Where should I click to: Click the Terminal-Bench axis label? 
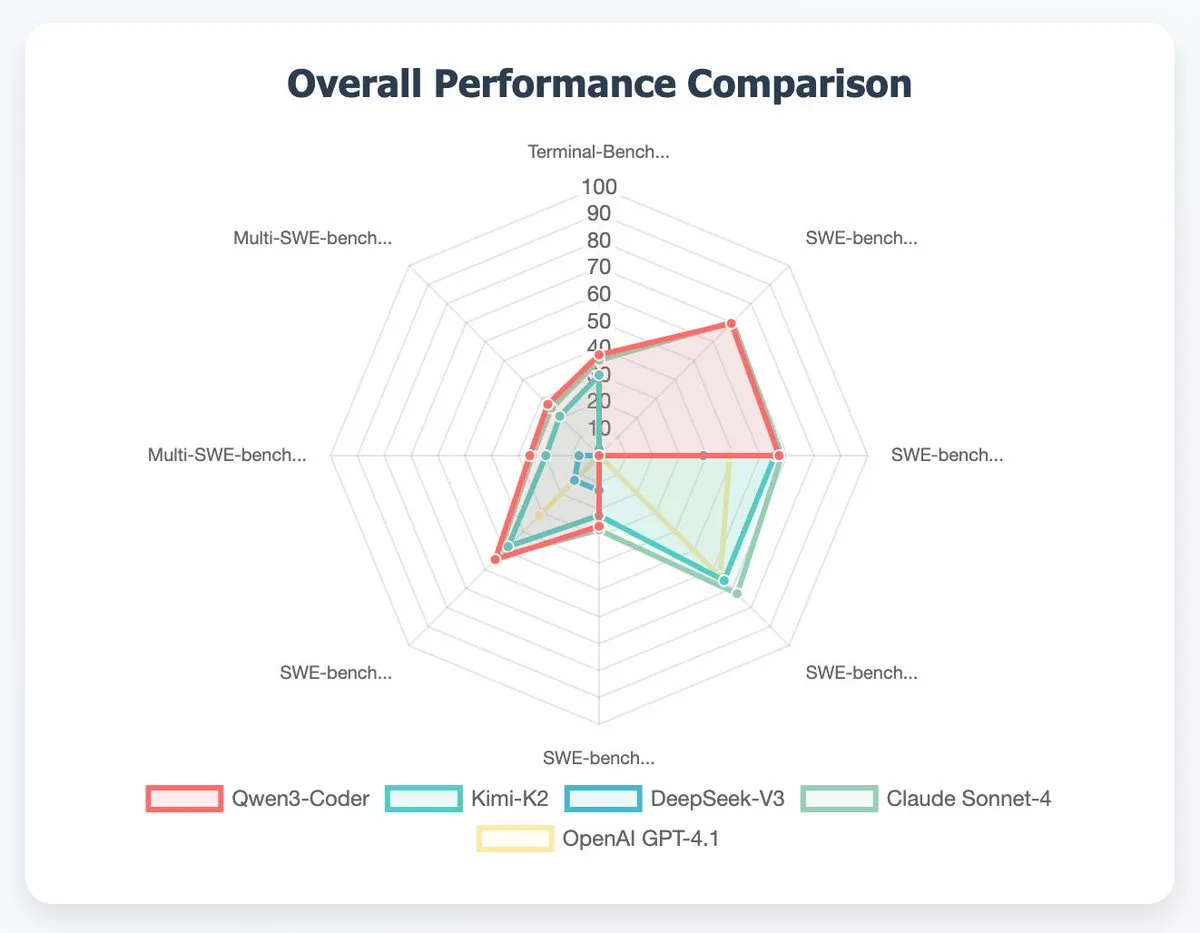pyautogui.click(x=598, y=153)
